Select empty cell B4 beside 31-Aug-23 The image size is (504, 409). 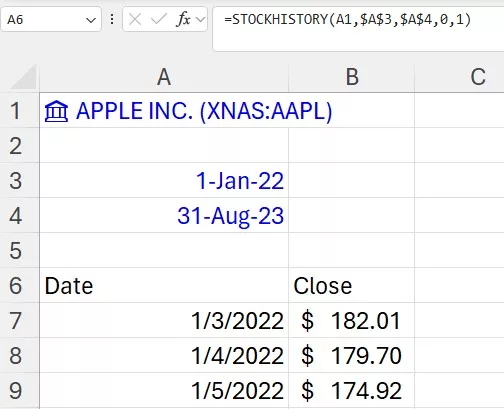tap(352, 215)
